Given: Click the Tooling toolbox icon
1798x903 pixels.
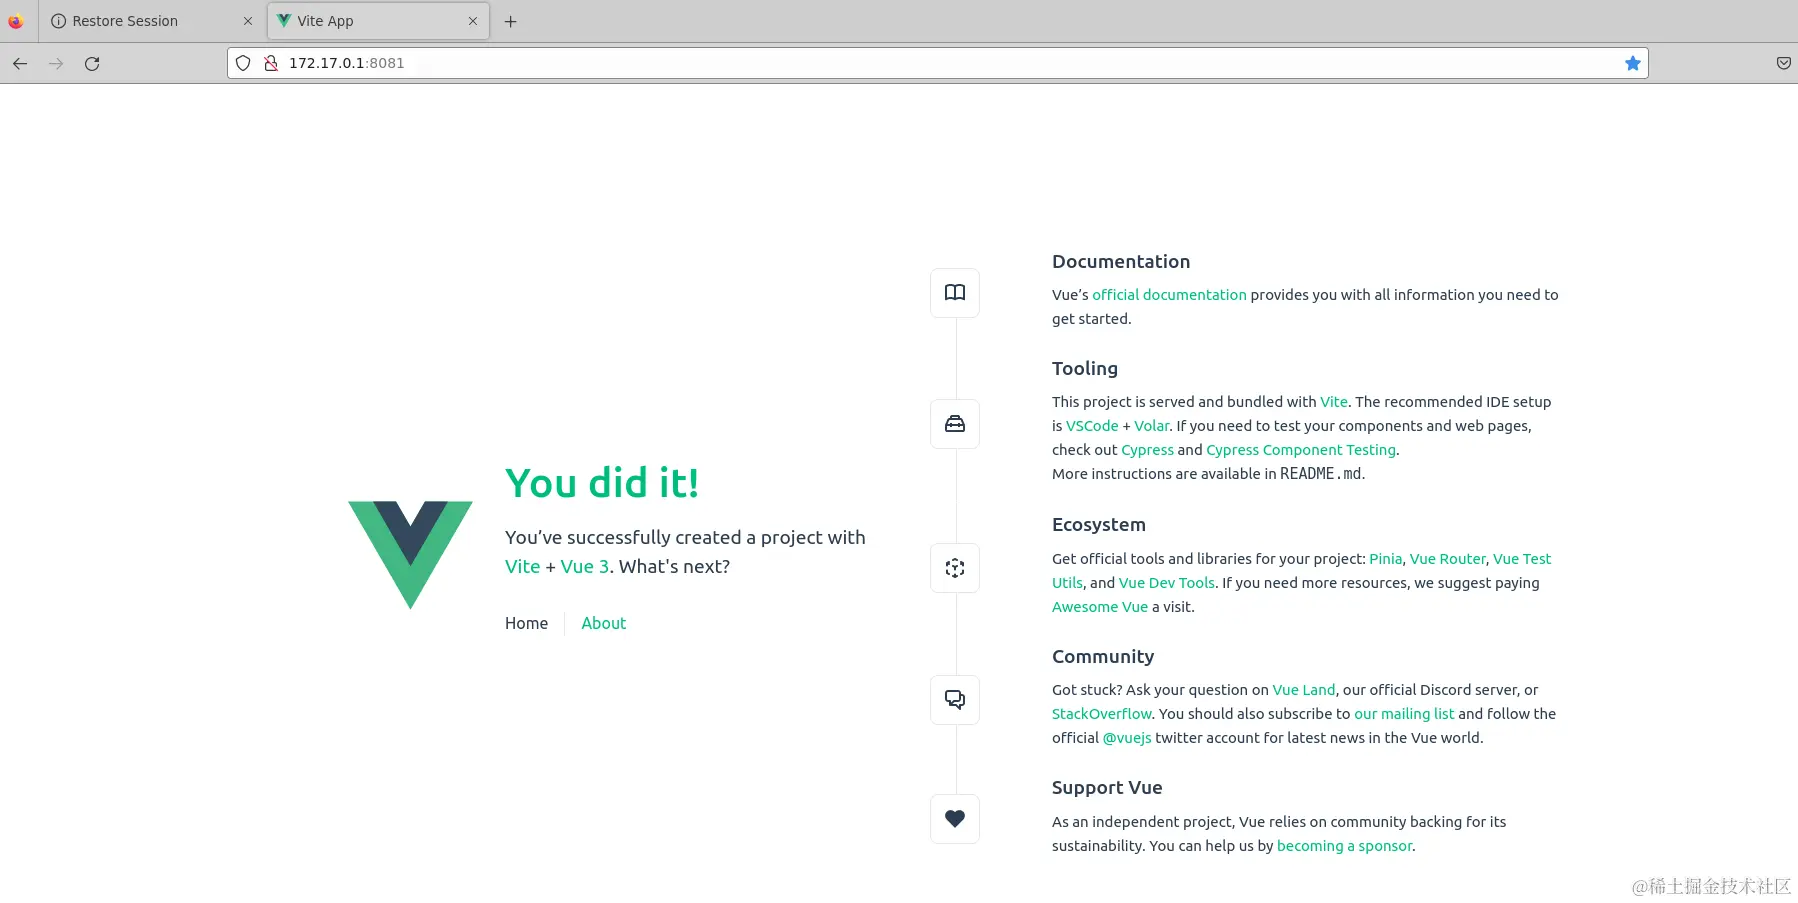Looking at the screenshot, I should coord(955,424).
